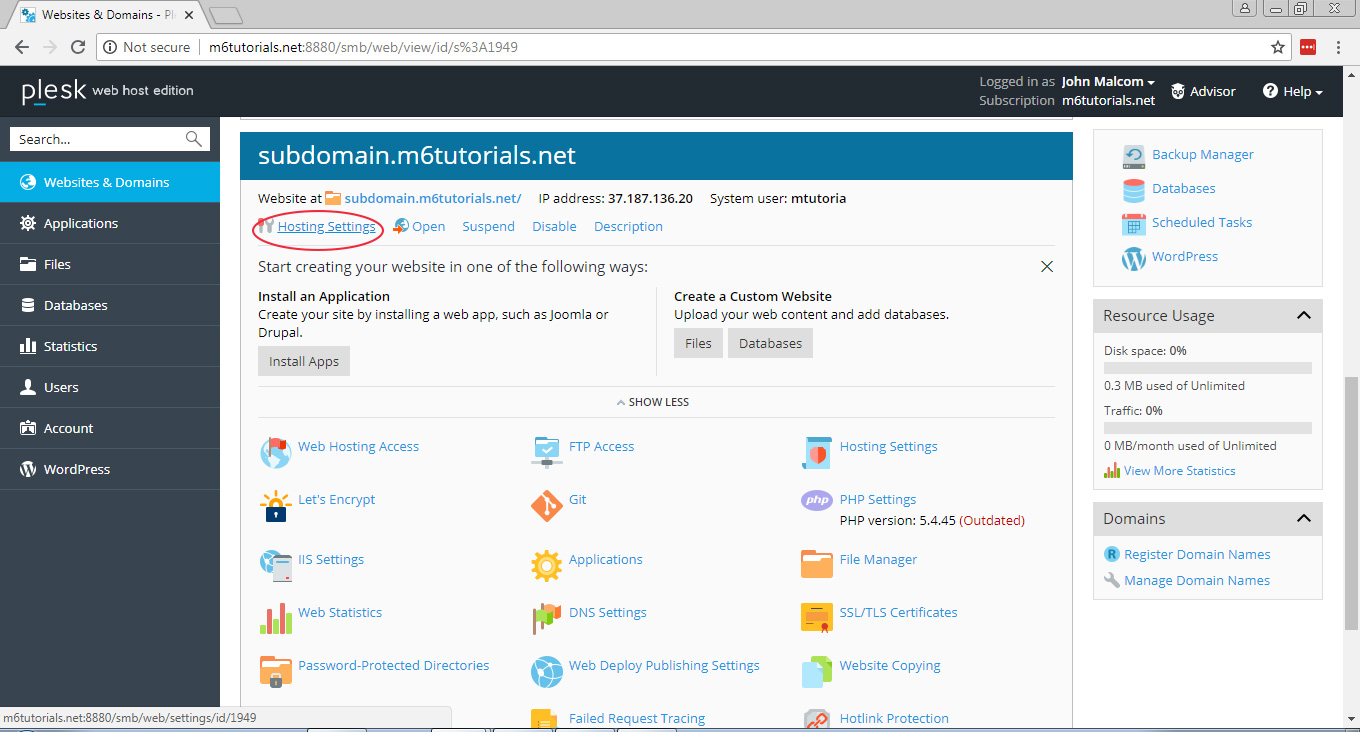The width and height of the screenshot is (1360, 732).
Task: Click the red browser extension icon
Action: click(x=1308, y=47)
